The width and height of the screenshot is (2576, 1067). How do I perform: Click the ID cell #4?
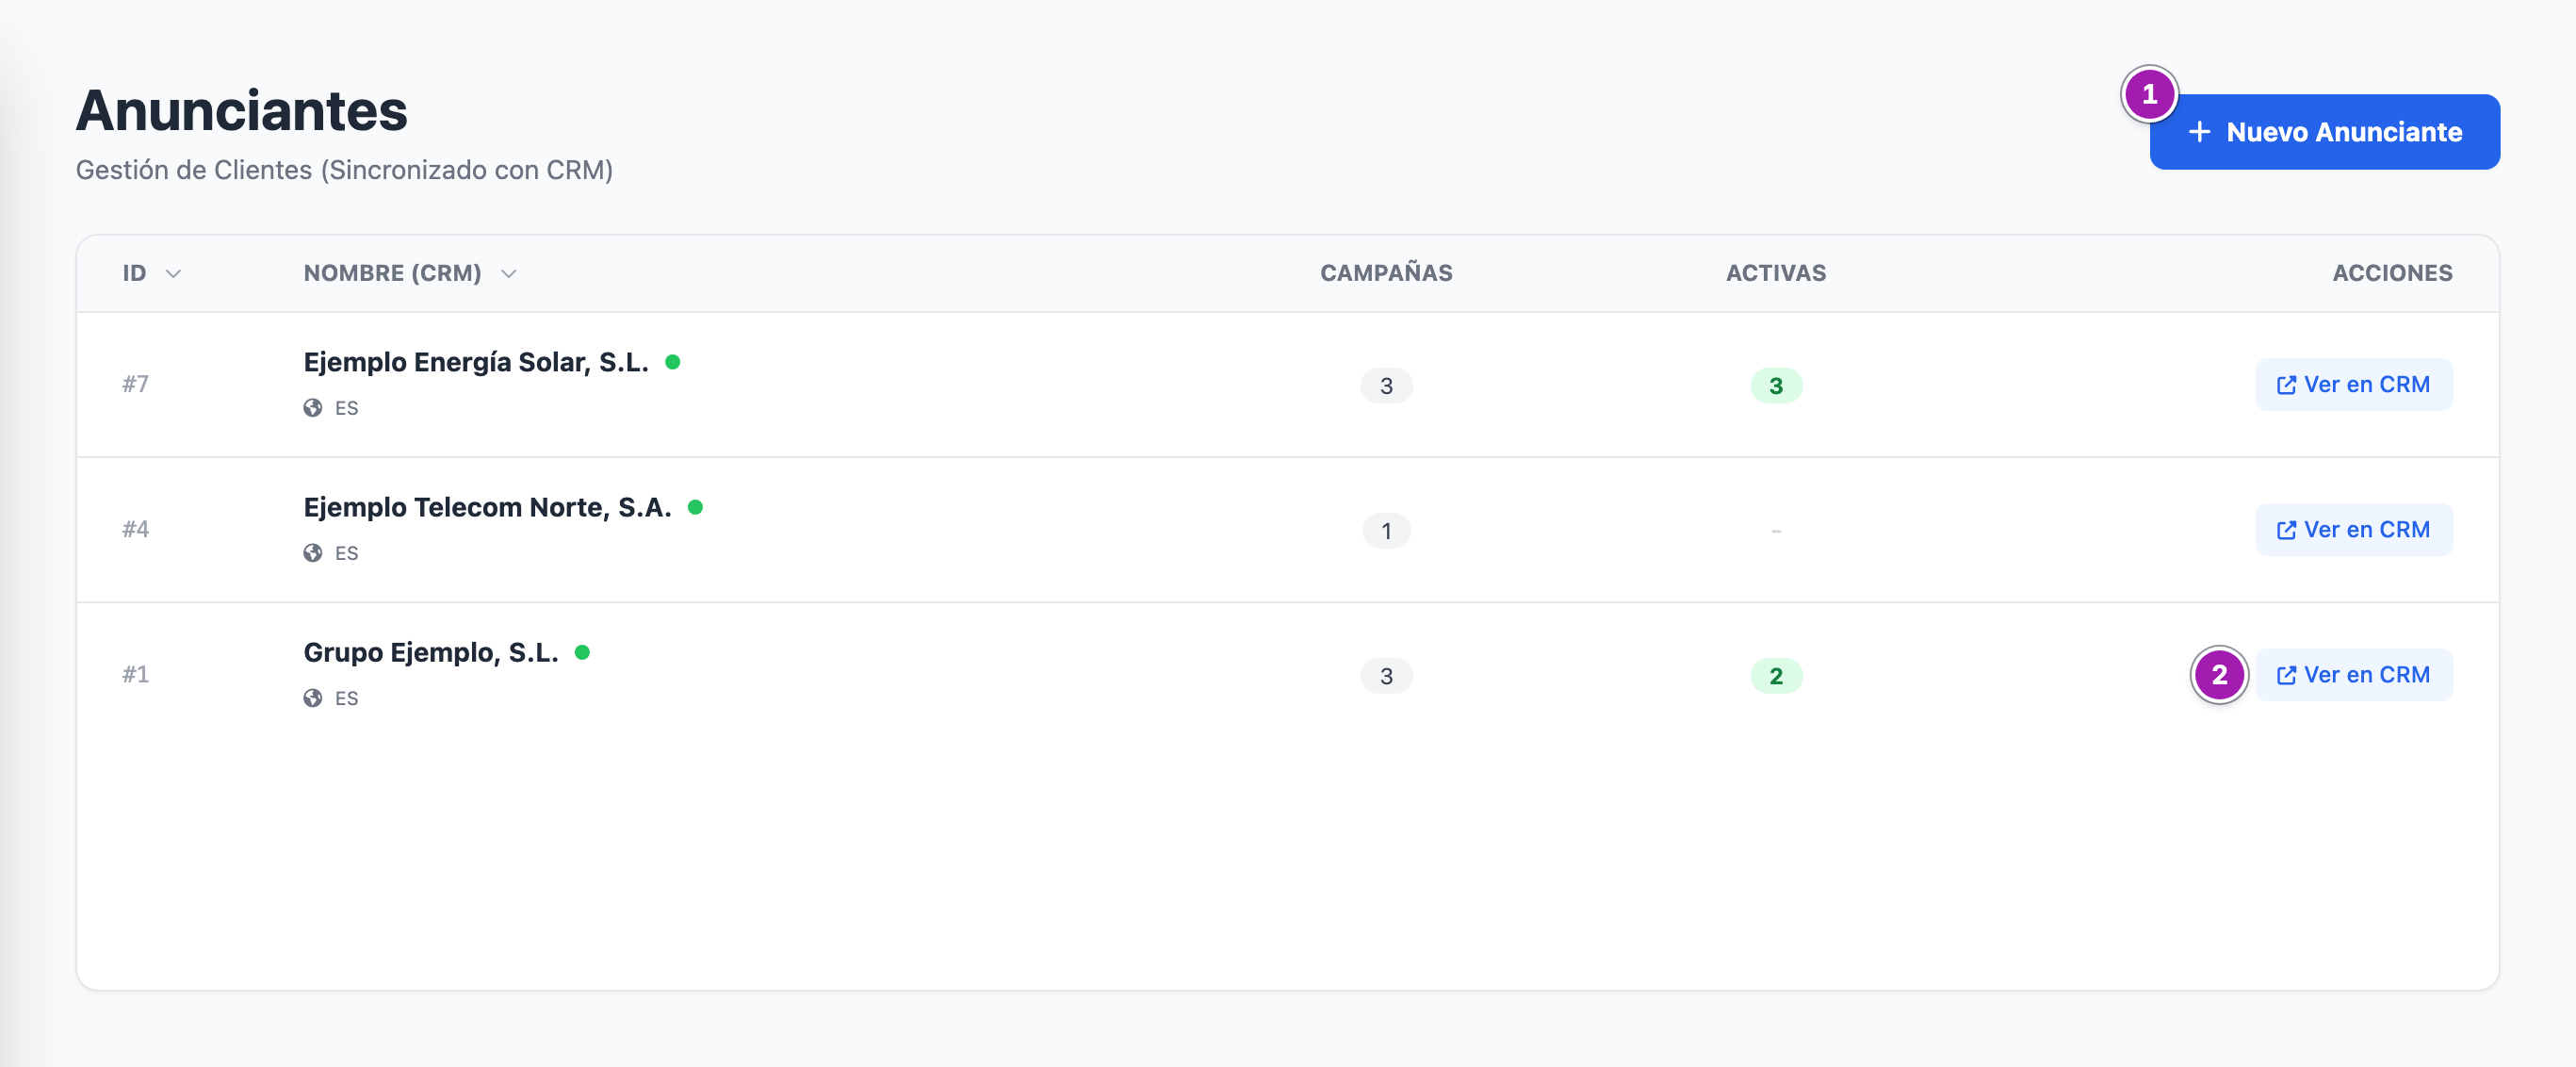[x=135, y=529]
